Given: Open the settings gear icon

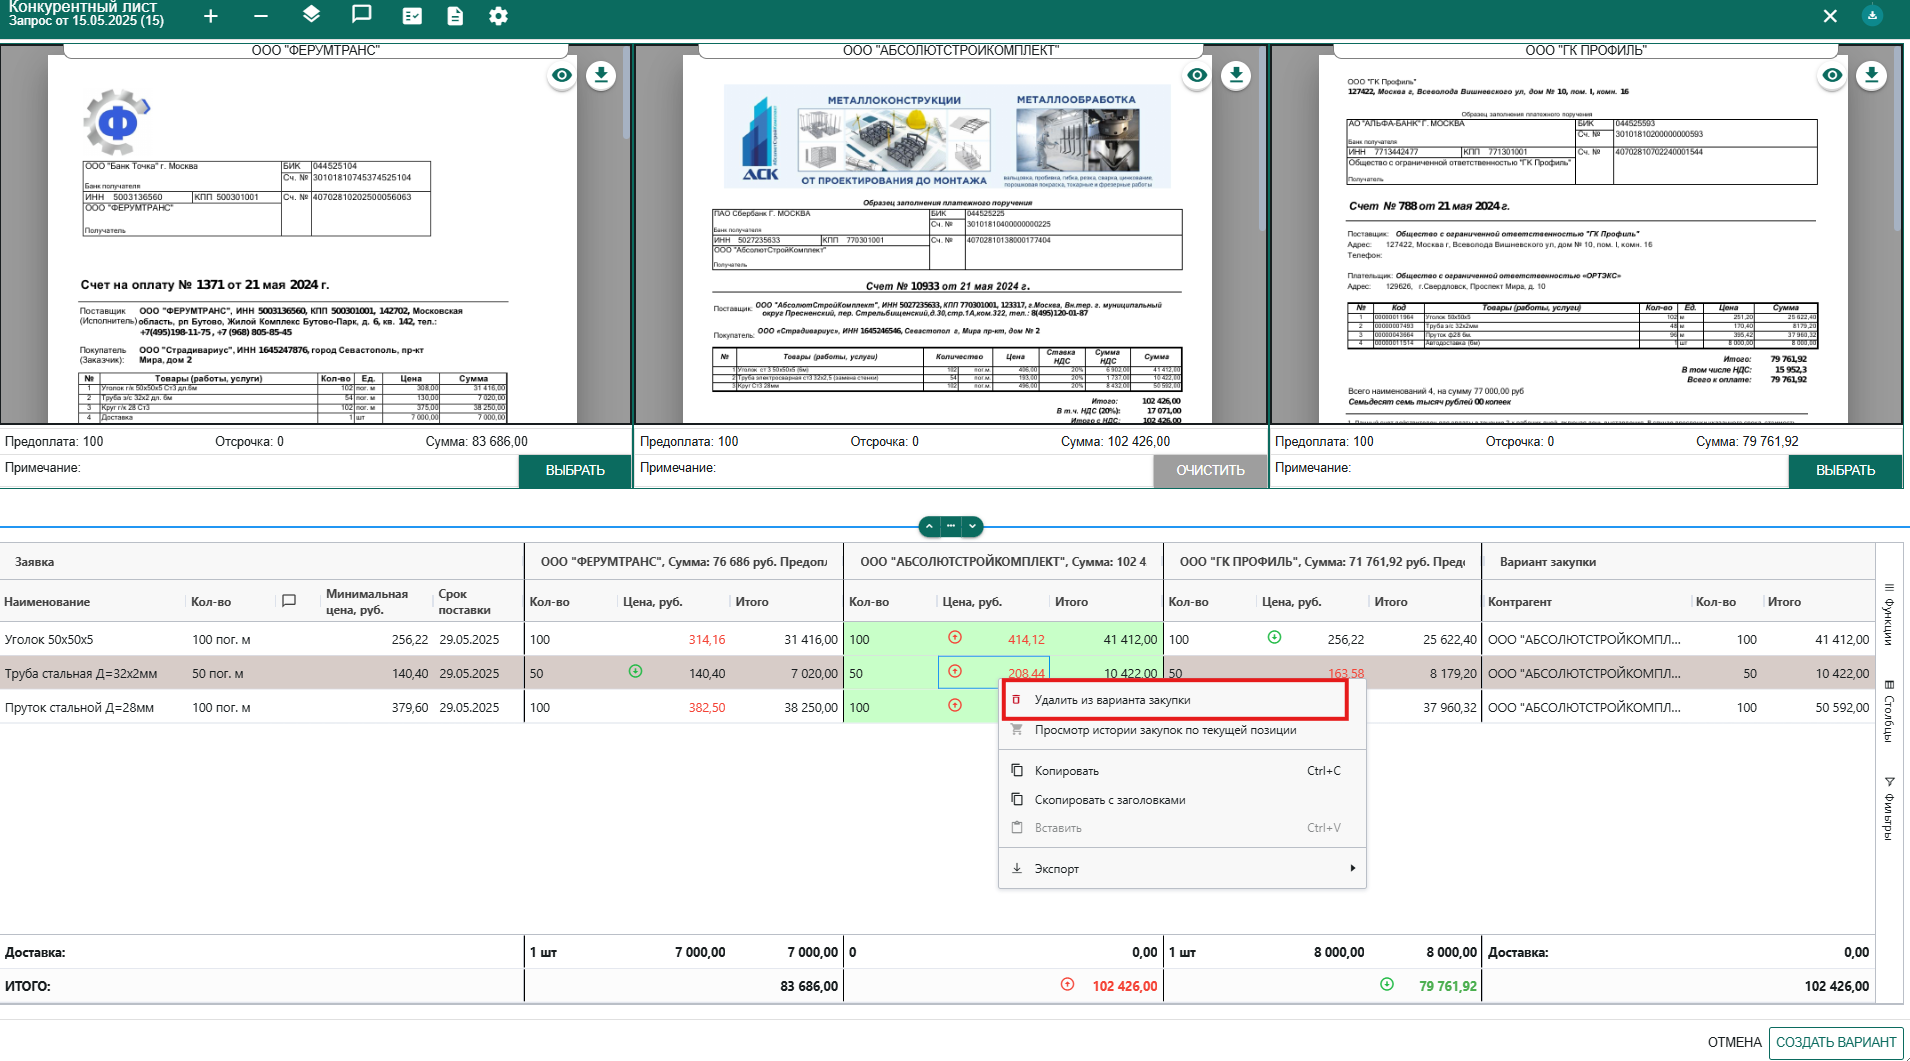Looking at the screenshot, I should coord(498,16).
